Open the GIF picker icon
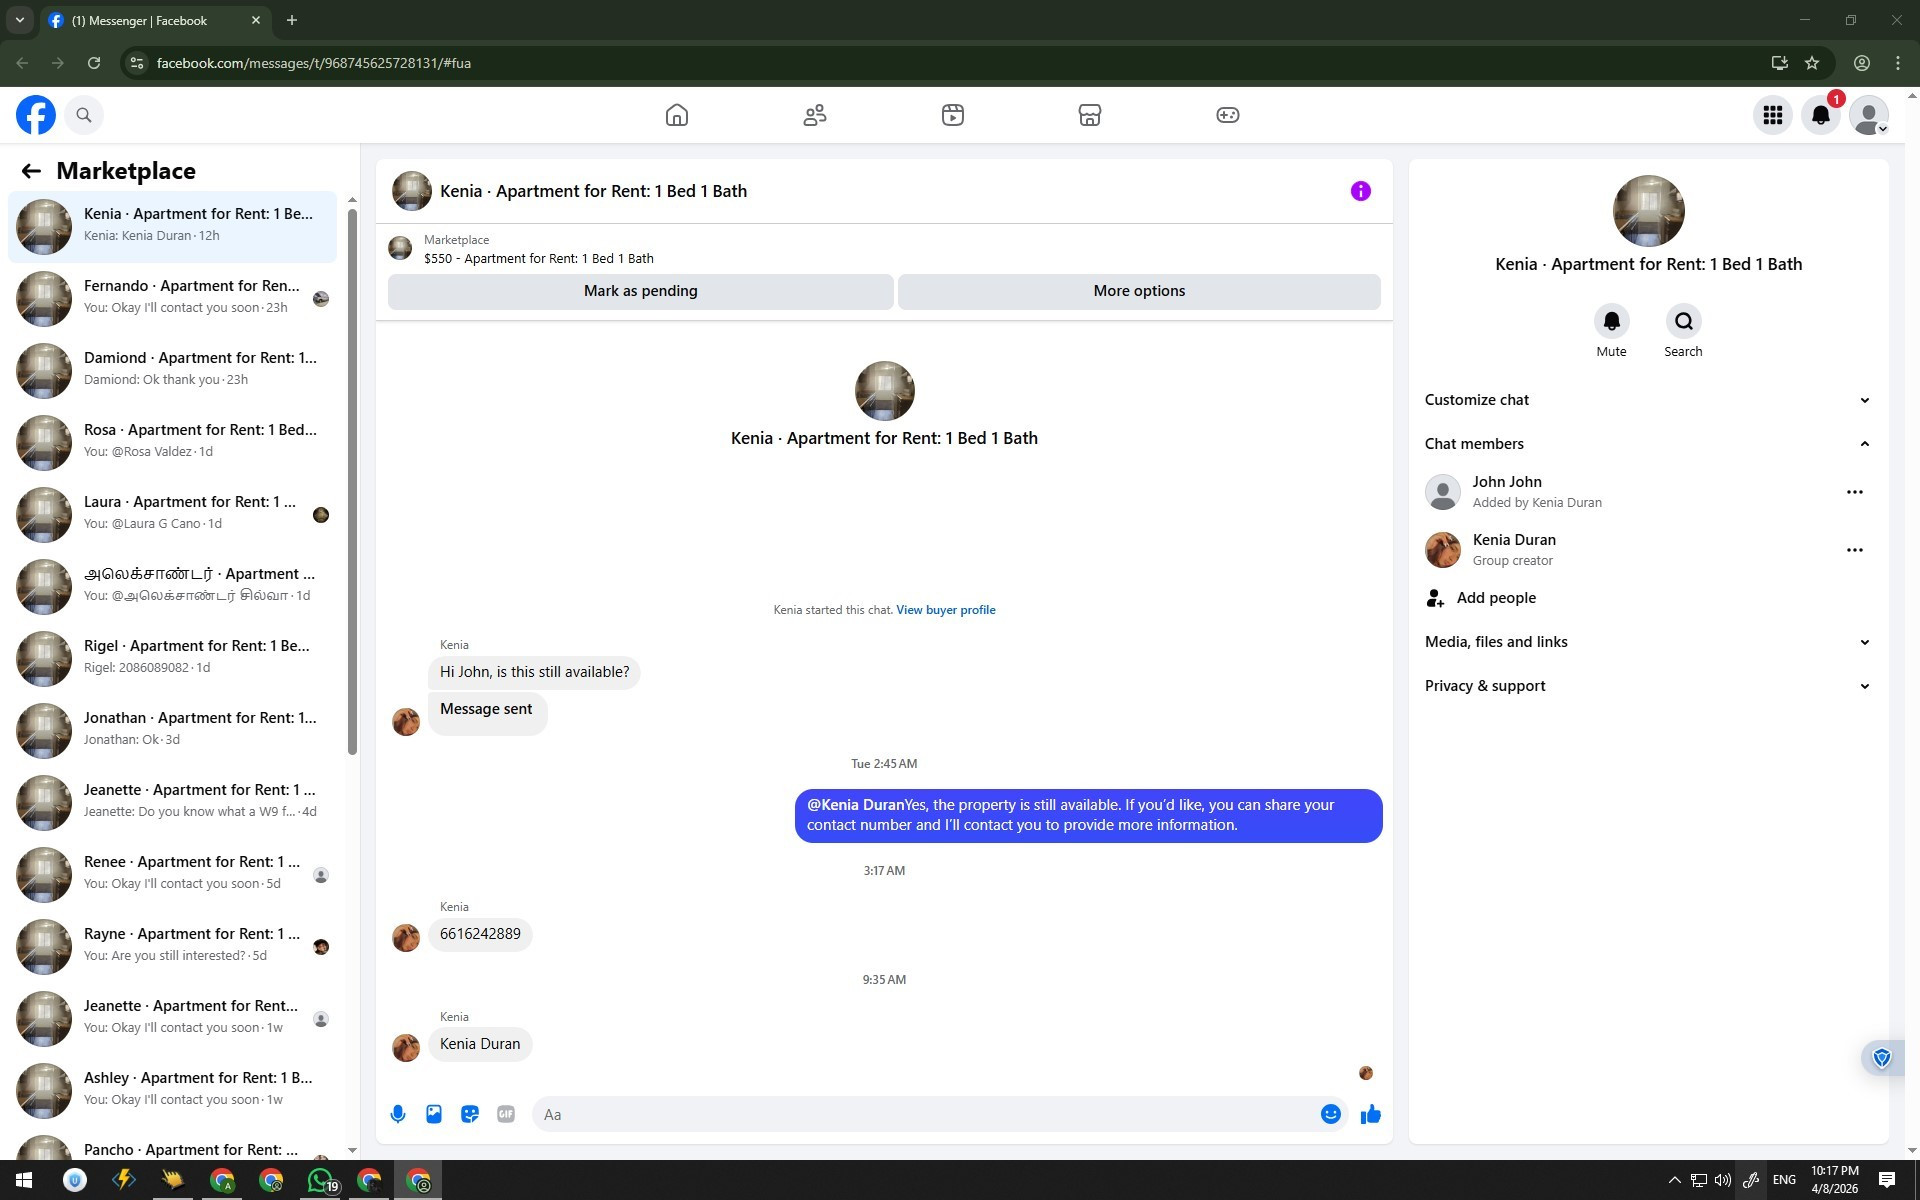This screenshot has height=1200, width=1920. pos(506,1114)
